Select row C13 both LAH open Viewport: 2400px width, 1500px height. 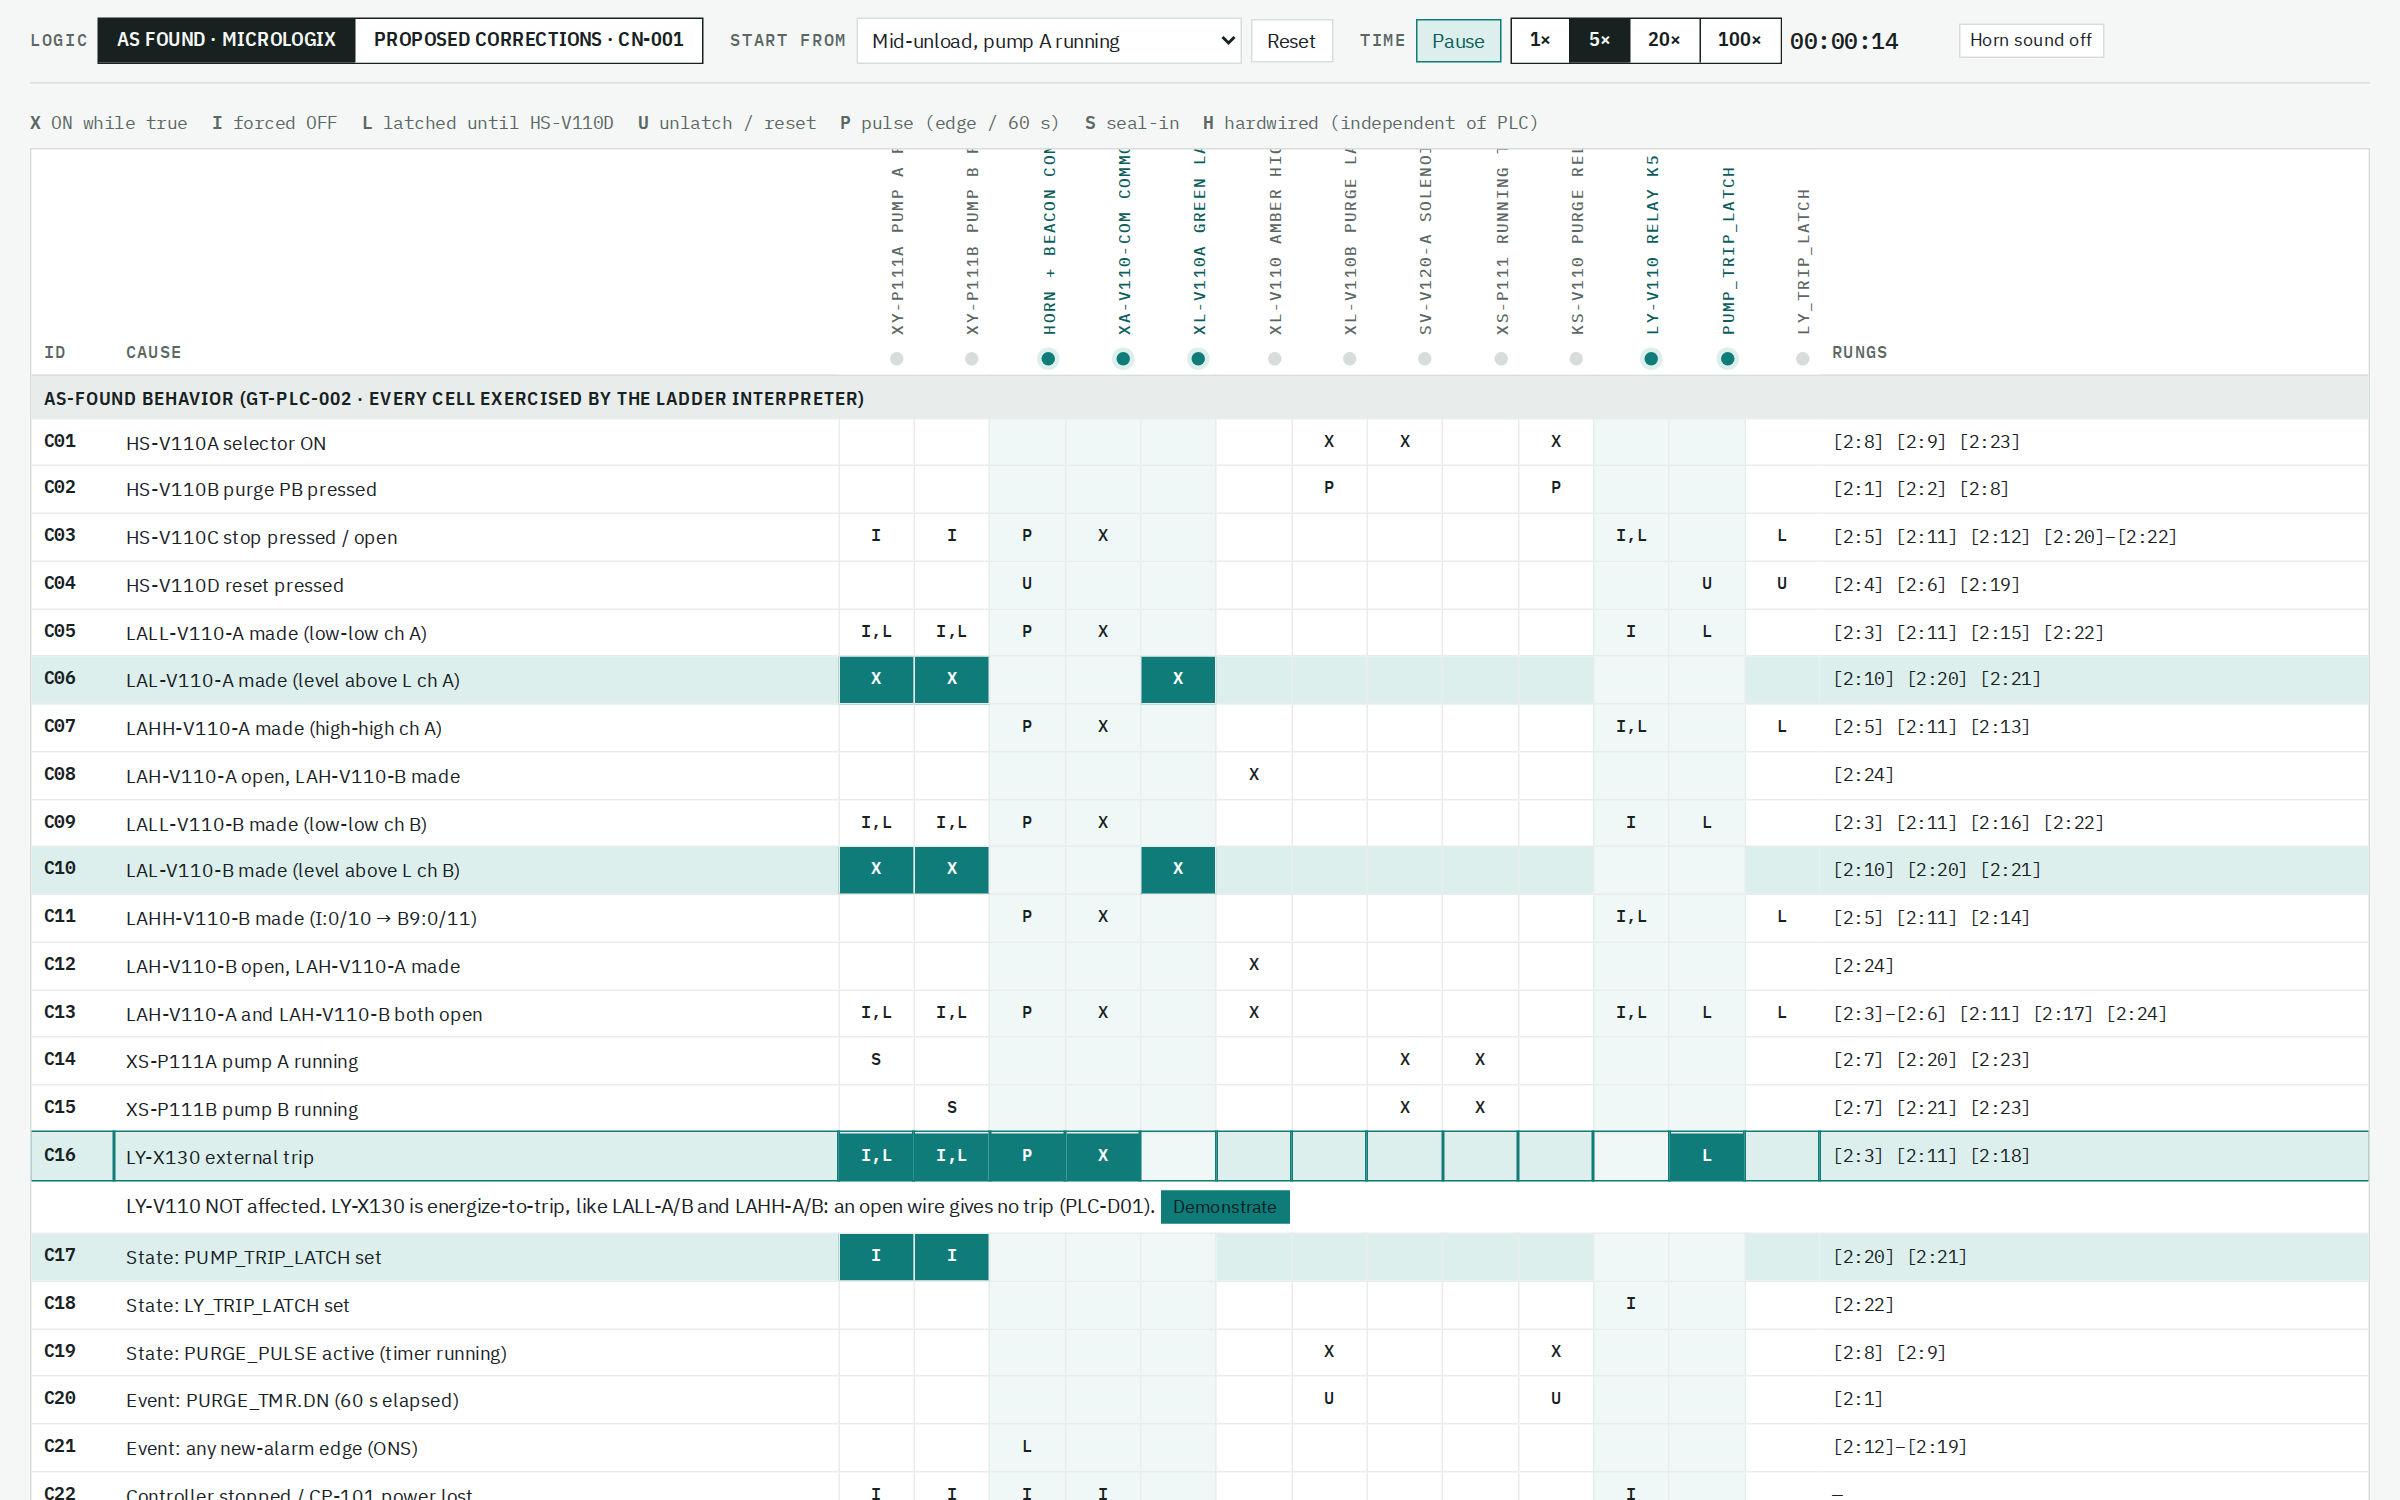[1200, 1013]
